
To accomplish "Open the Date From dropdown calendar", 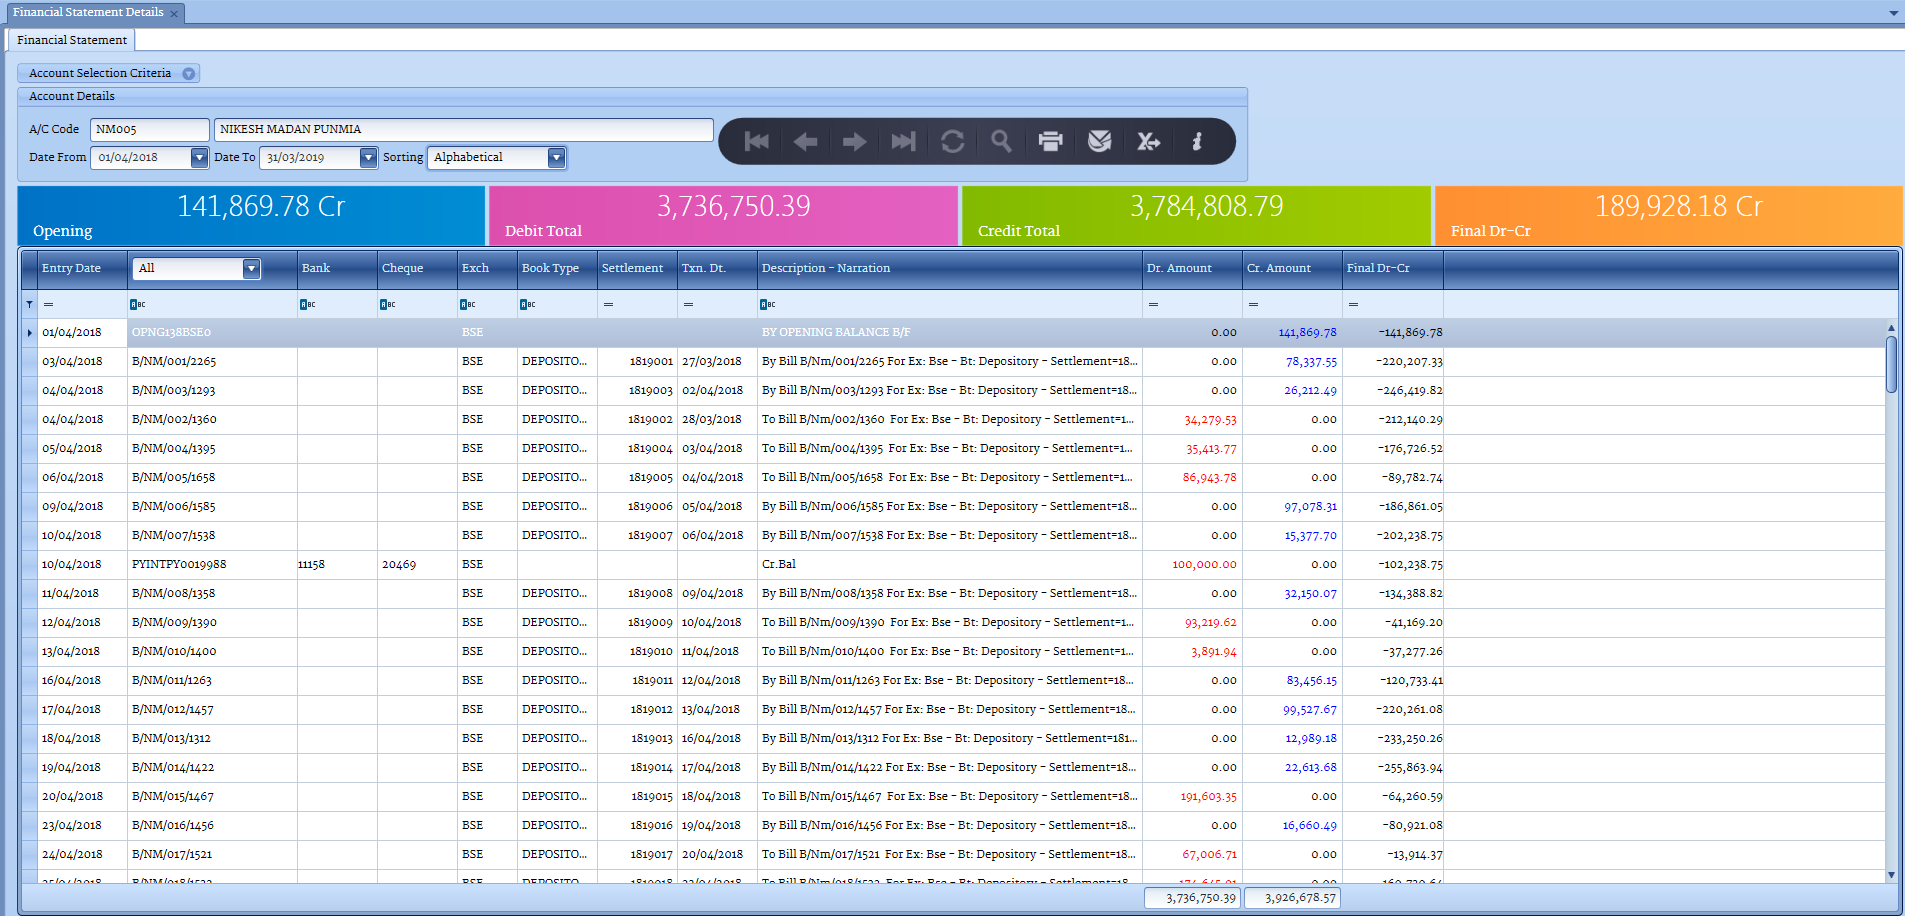I will pos(199,158).
